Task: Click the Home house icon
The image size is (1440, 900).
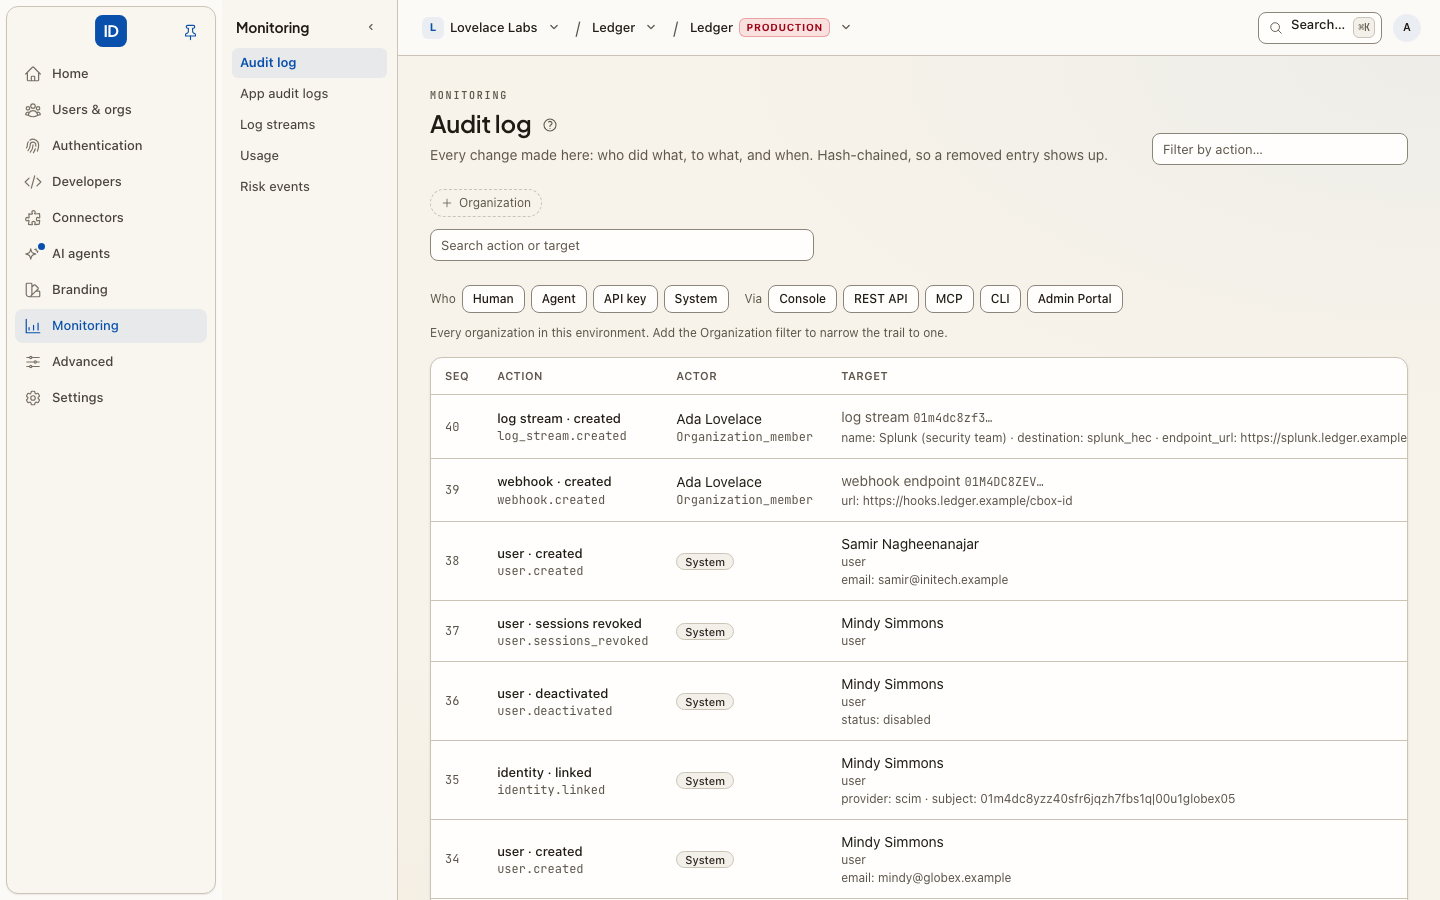Action: coord(33,74)
